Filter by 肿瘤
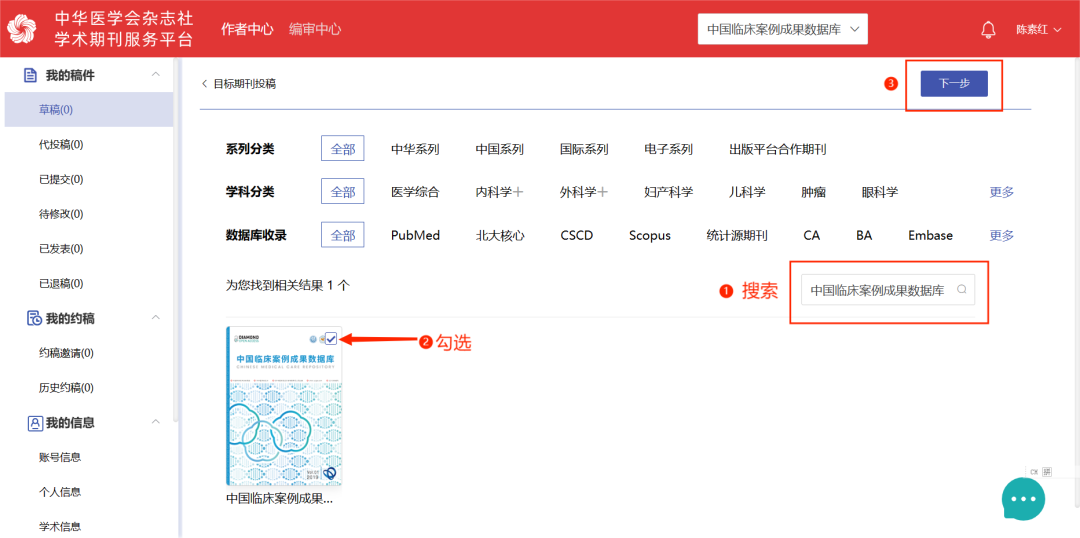The width and height of the screenshot is (1080, 538). click(813, 192)
